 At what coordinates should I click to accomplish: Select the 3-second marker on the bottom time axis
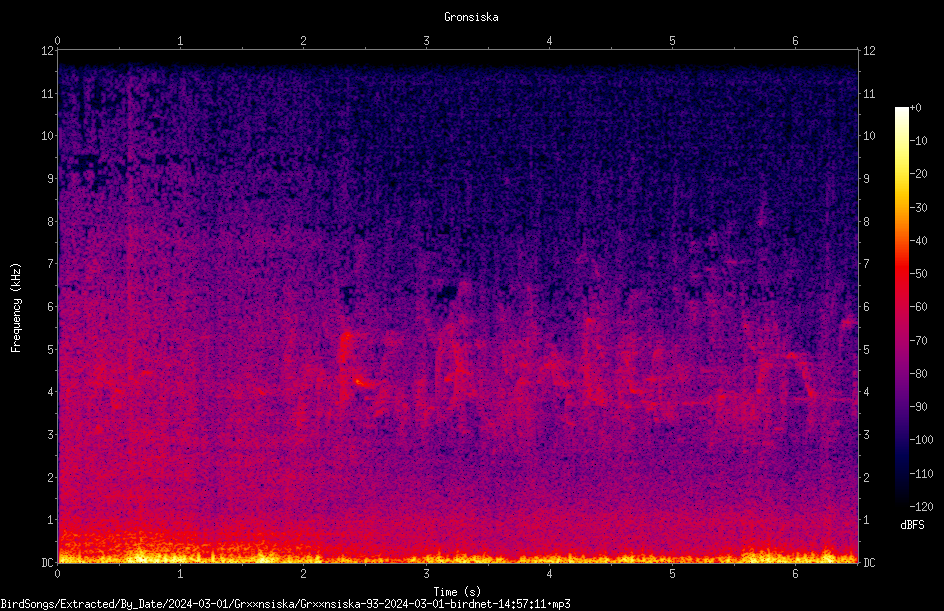point(426,574)
